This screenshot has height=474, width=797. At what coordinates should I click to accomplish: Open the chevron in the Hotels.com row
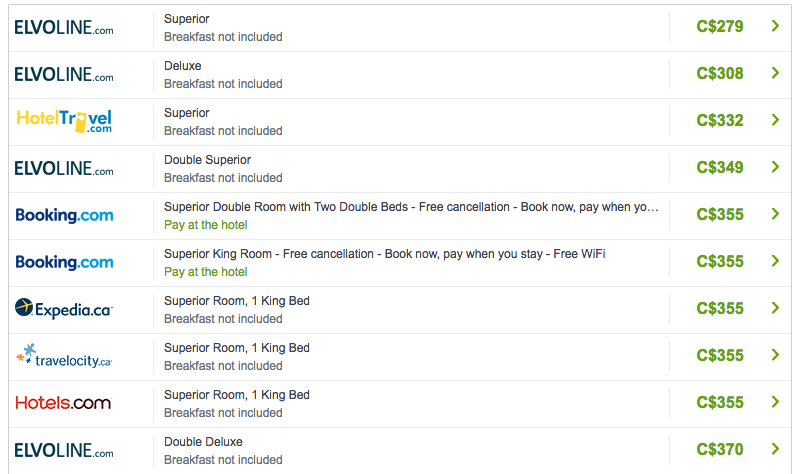point(775,402)
